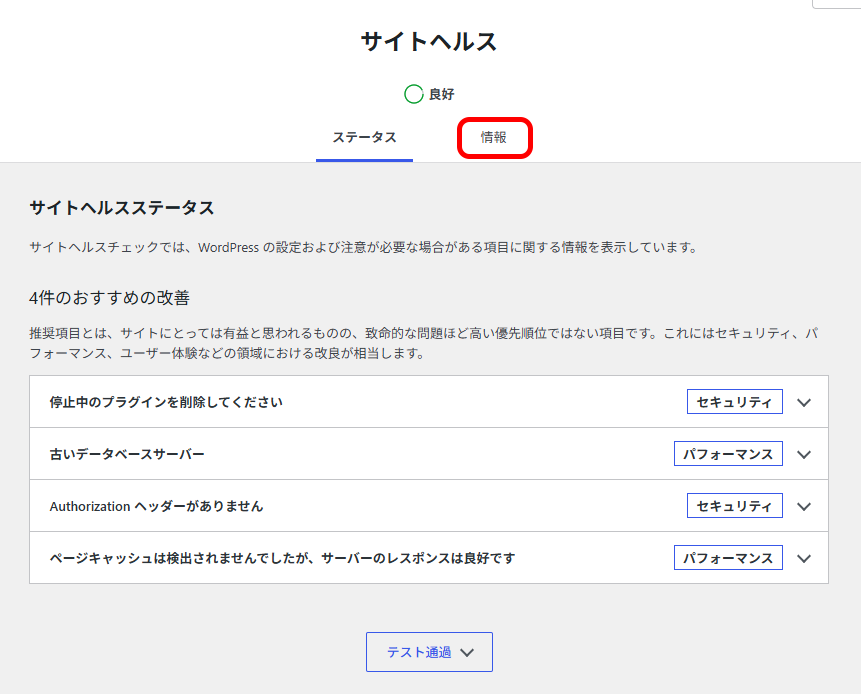Viewport: 861px width, 694px height.
Task: Click セキュリティ badge on Authorization row
Action: (x=735, y=506)
